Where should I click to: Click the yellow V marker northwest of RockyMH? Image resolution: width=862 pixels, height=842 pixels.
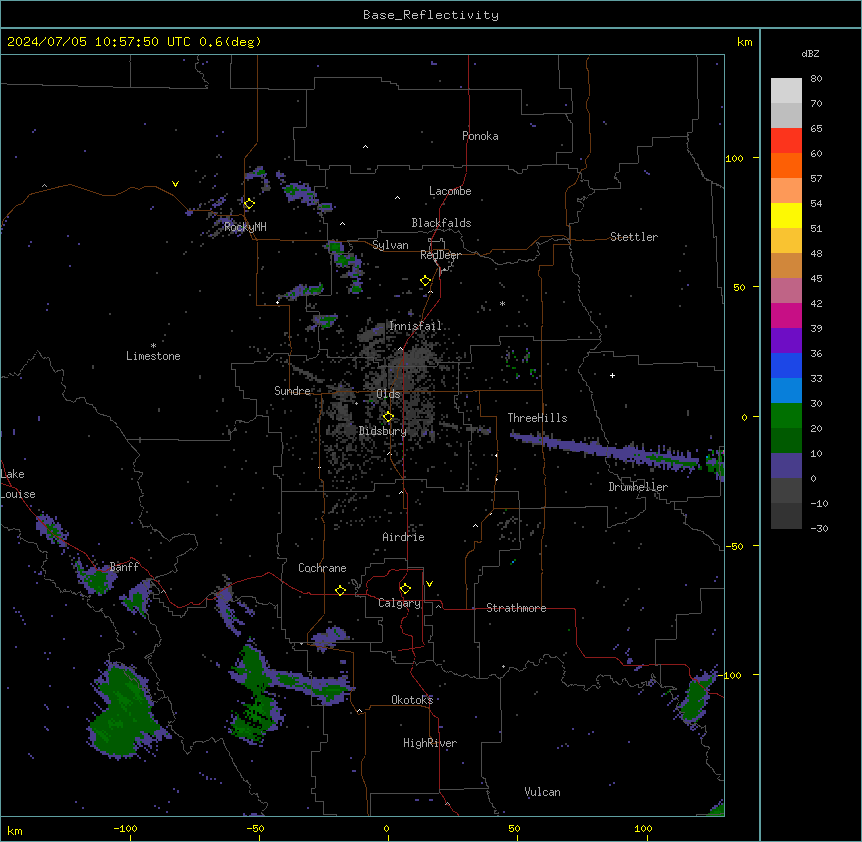pos(175,184)
